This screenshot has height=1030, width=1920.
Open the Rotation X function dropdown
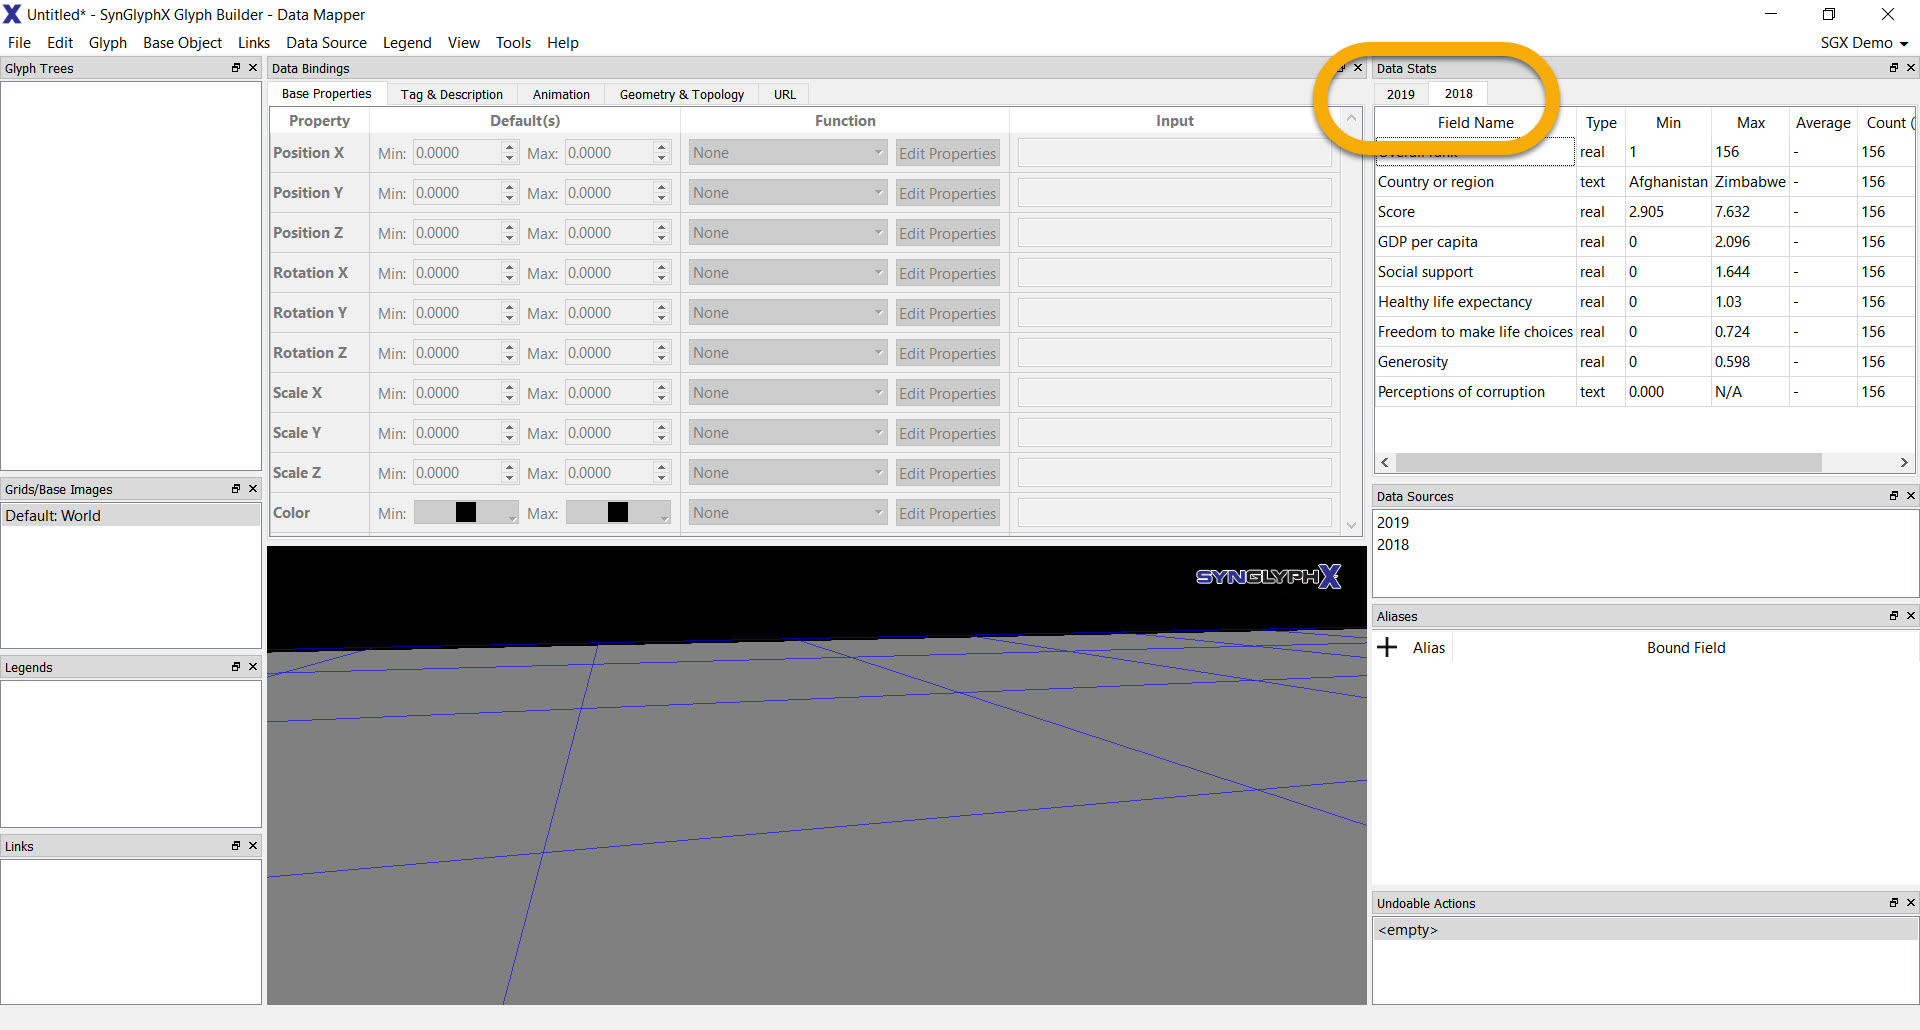(x=788, y=273)
